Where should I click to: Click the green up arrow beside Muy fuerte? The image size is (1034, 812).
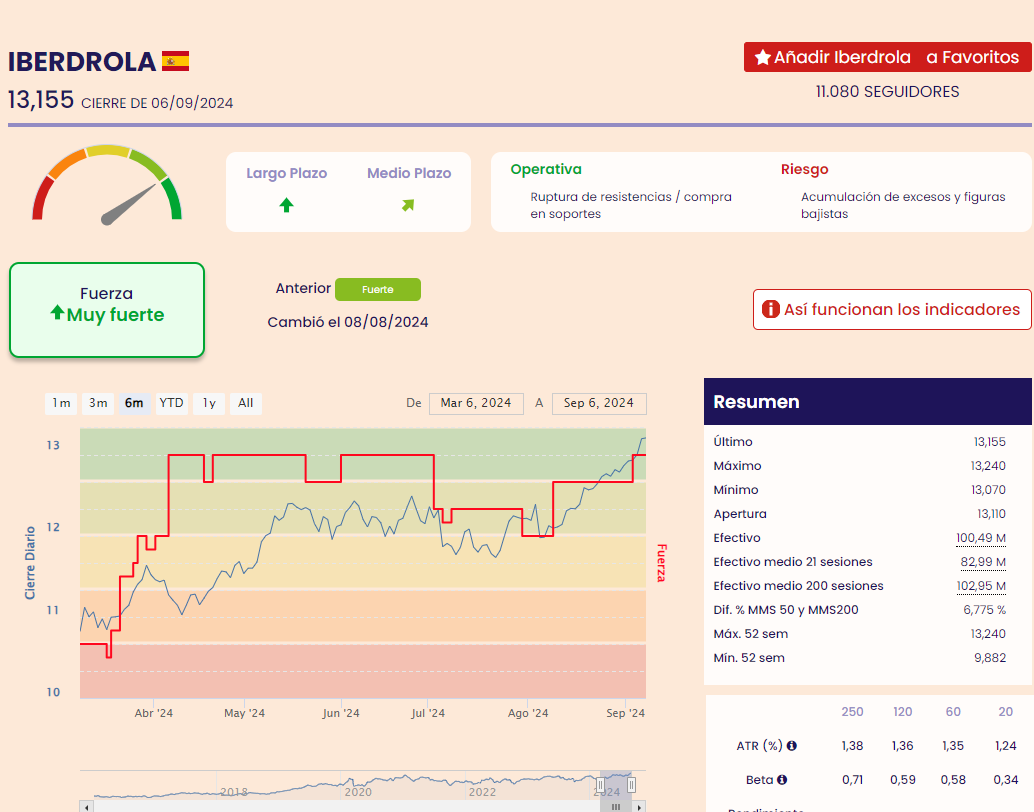click(x=57, y=312)
